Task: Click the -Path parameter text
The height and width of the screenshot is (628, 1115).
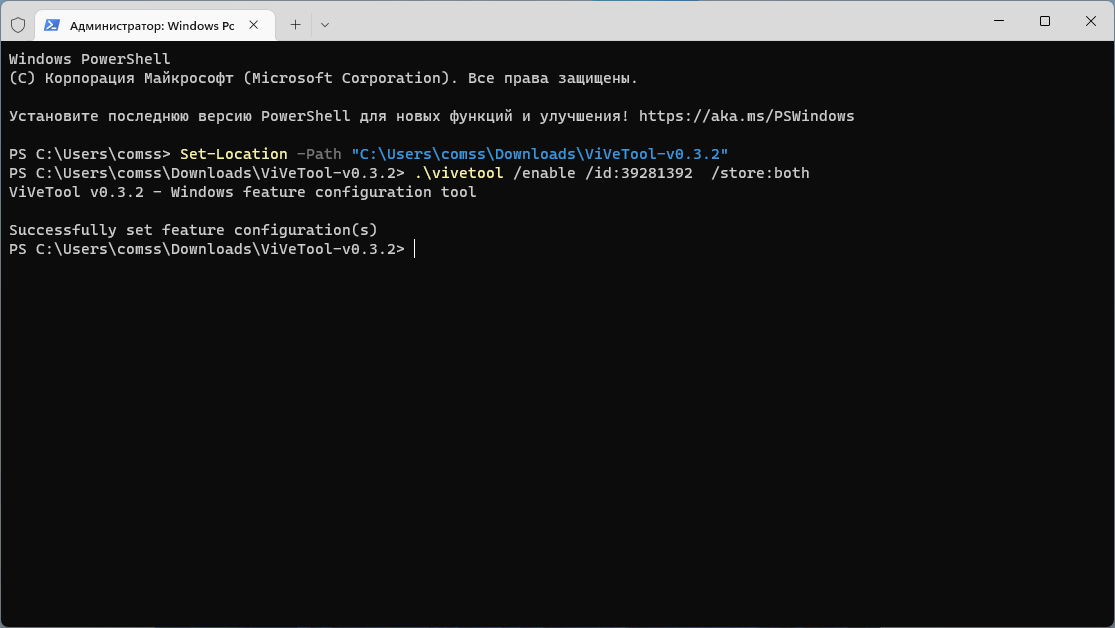Action: click(x=319, y=154)
